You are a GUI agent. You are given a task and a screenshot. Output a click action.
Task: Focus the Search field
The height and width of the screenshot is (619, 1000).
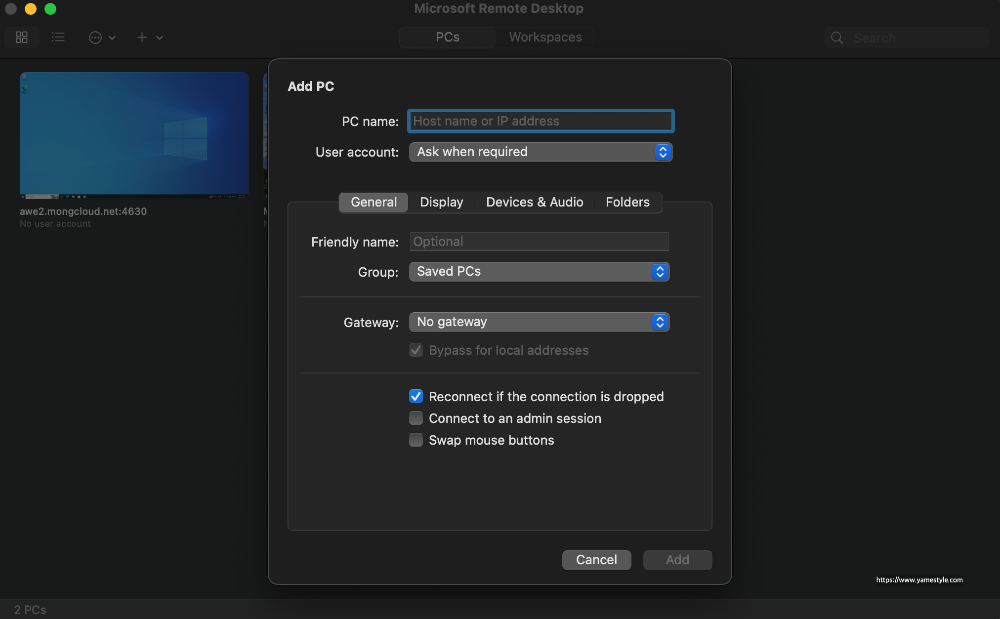(906, 38)
